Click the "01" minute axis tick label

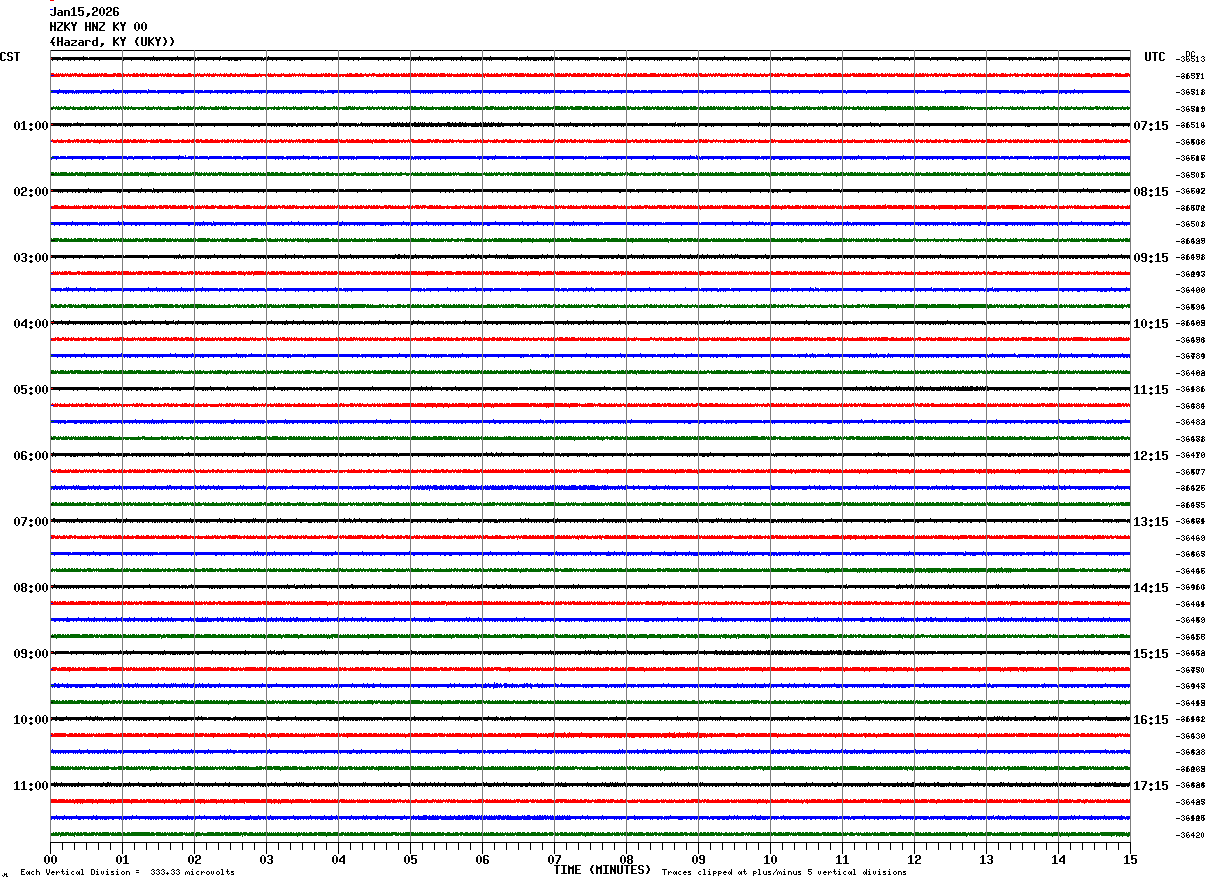tap(122, 859)
